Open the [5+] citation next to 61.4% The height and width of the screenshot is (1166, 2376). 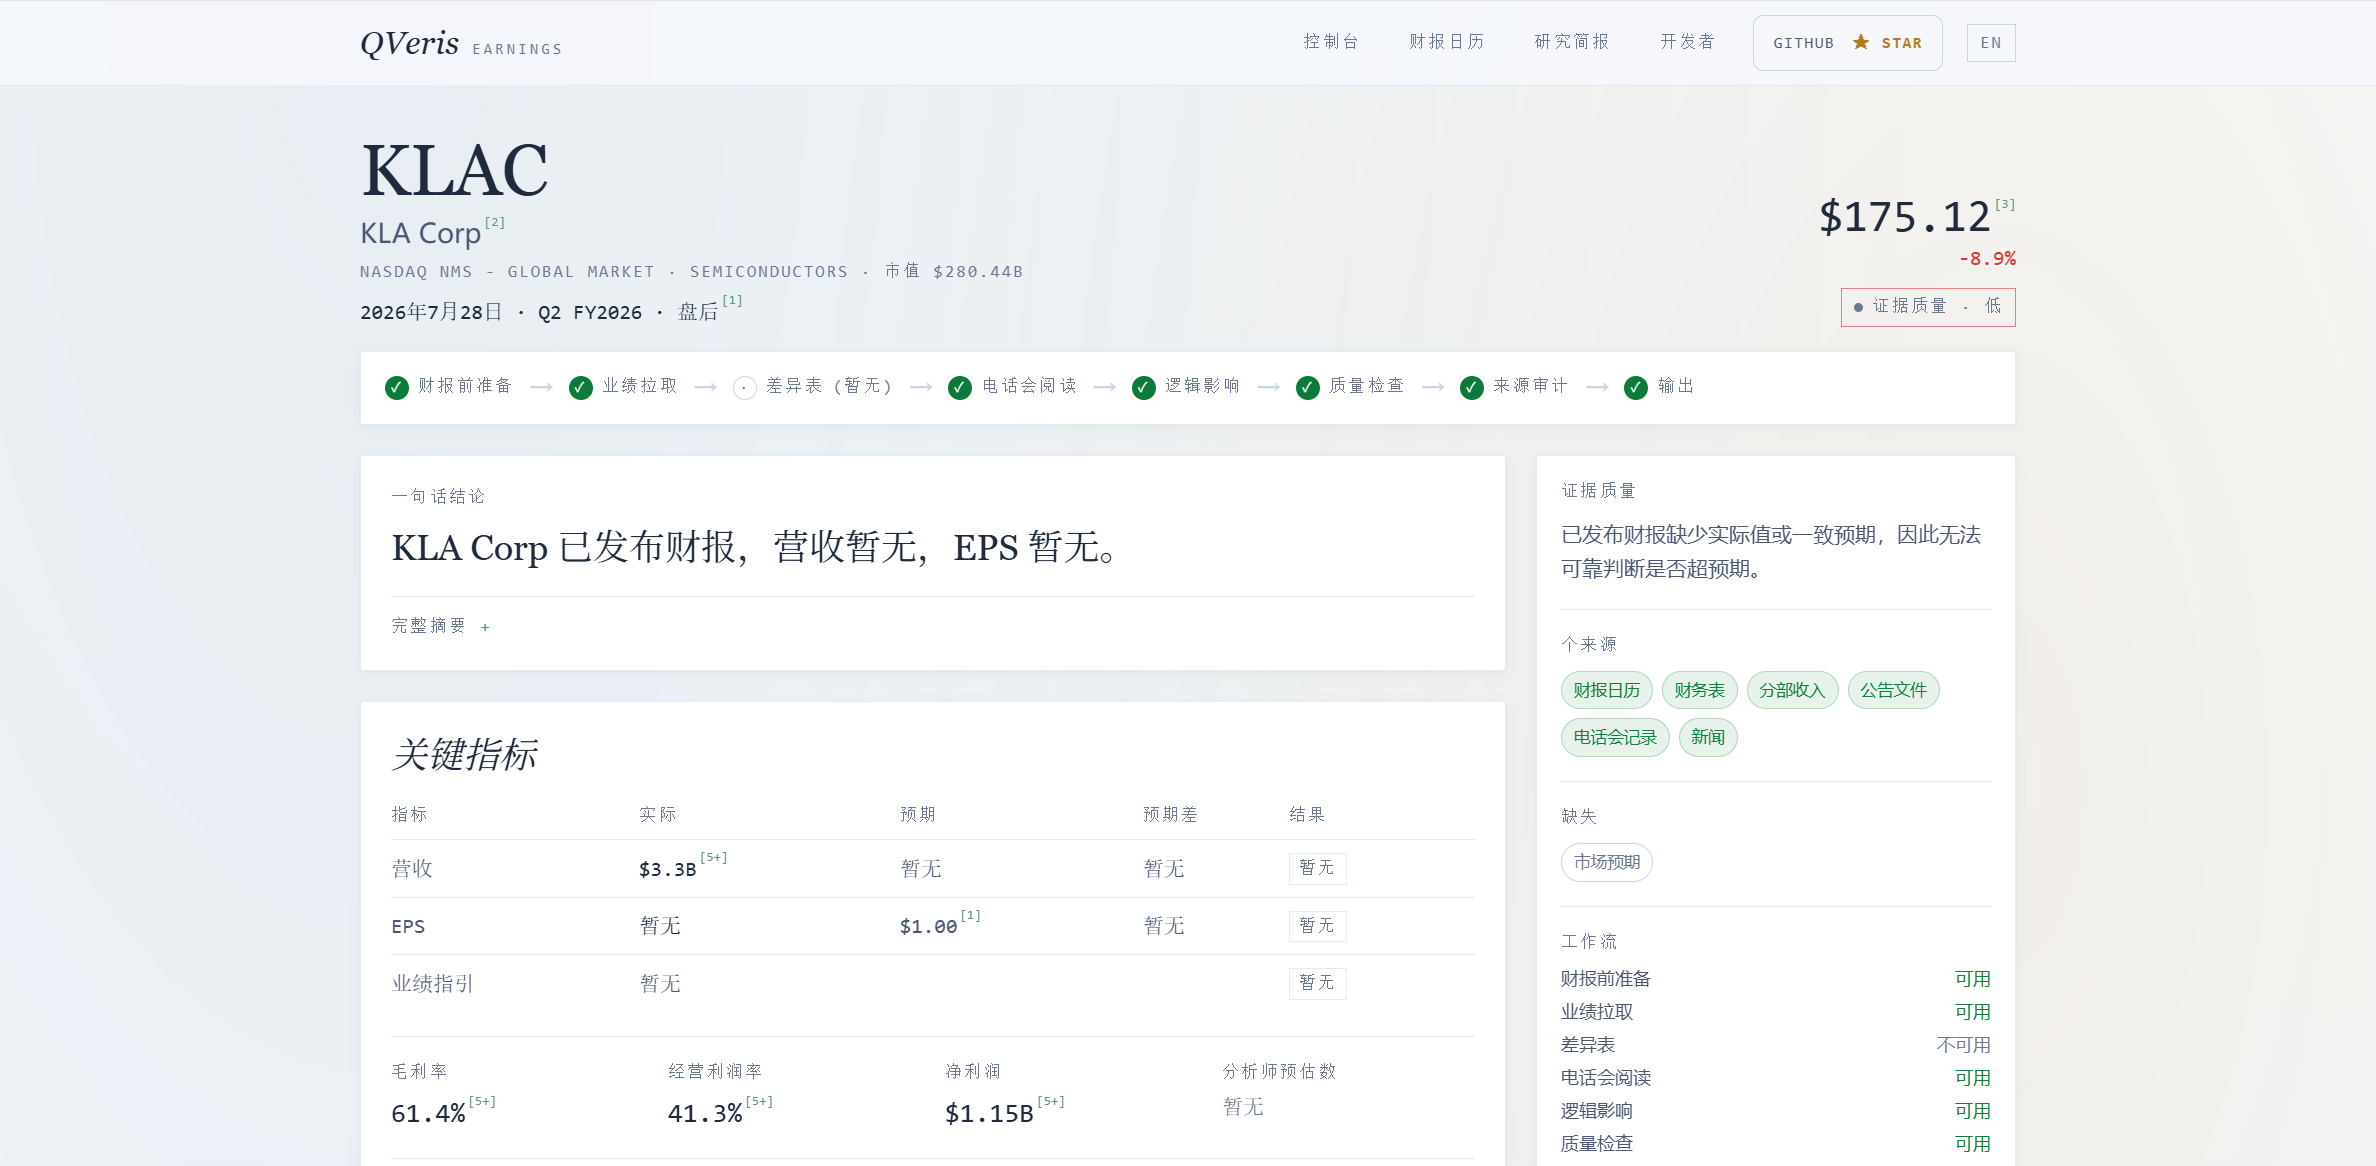pos(482,1101)
